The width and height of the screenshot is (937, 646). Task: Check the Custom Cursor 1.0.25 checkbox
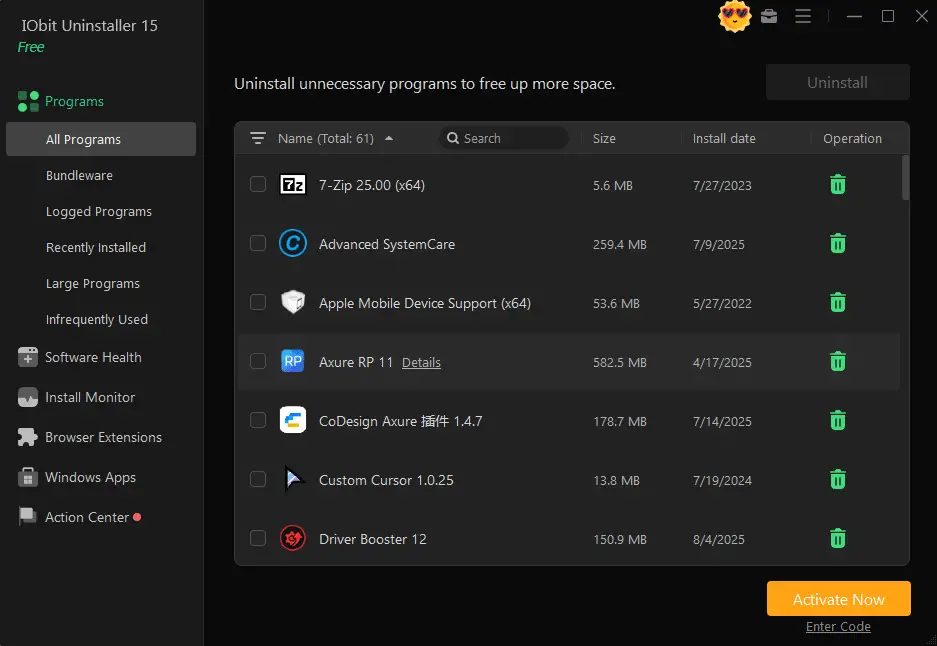click(257, 480)
